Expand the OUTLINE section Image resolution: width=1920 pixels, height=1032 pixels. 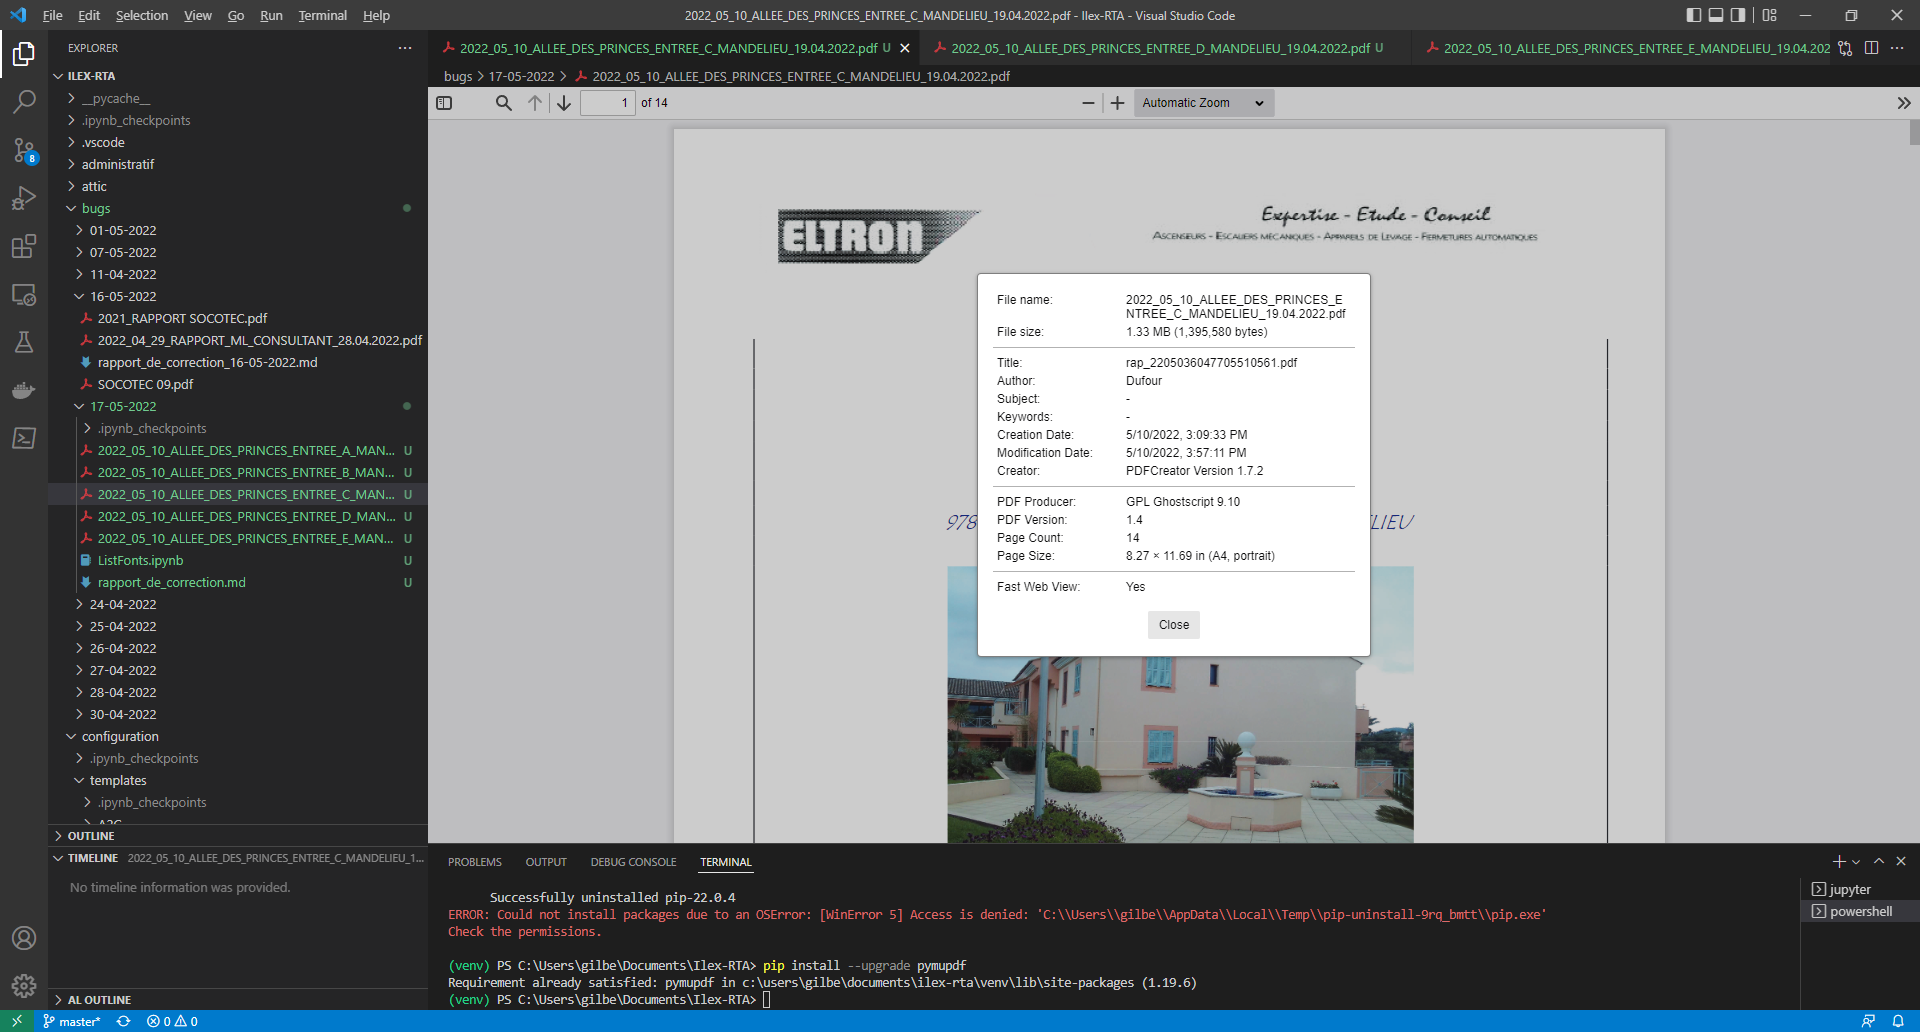(x=238, y=836)
